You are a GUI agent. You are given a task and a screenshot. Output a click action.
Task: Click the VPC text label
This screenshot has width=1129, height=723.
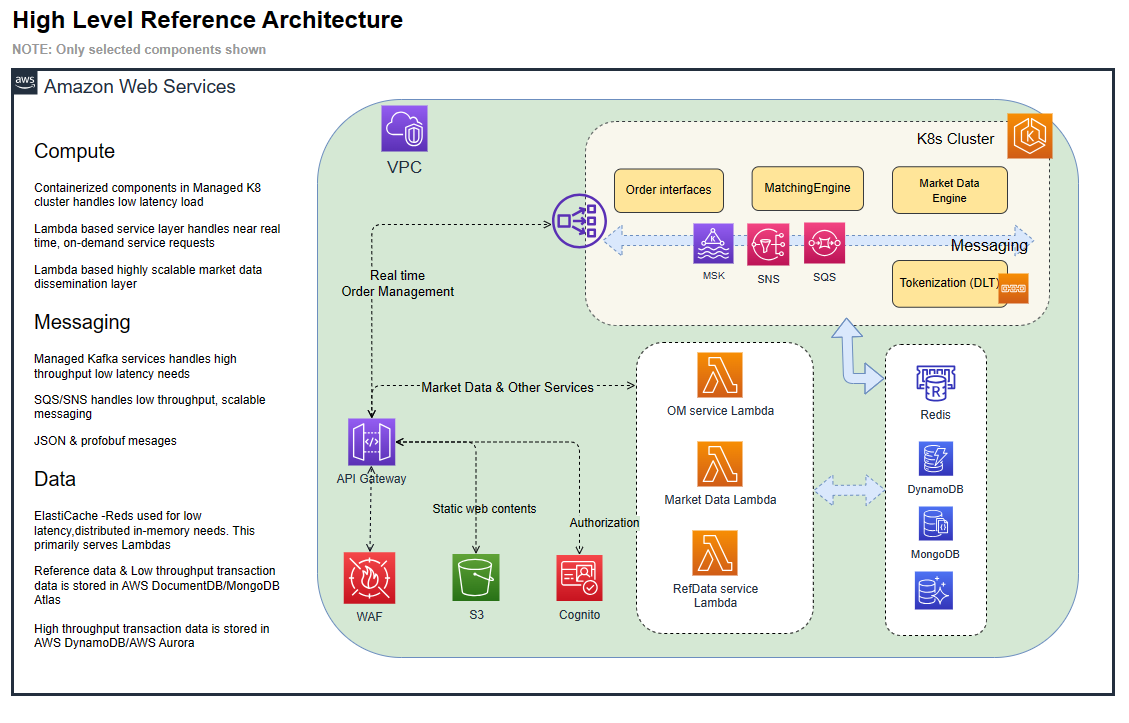point(404,167)
